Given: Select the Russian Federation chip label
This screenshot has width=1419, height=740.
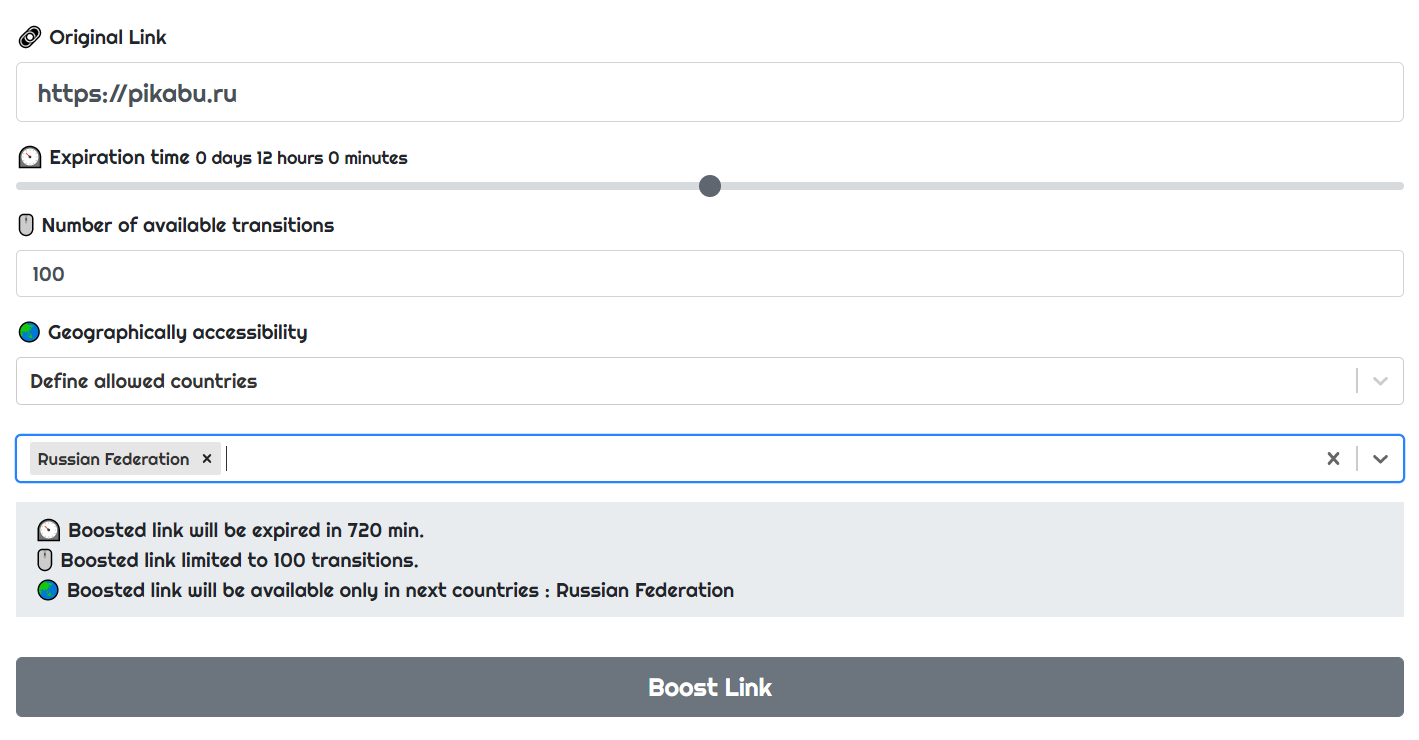Looking at the screenshot, I should pos(113,458).
